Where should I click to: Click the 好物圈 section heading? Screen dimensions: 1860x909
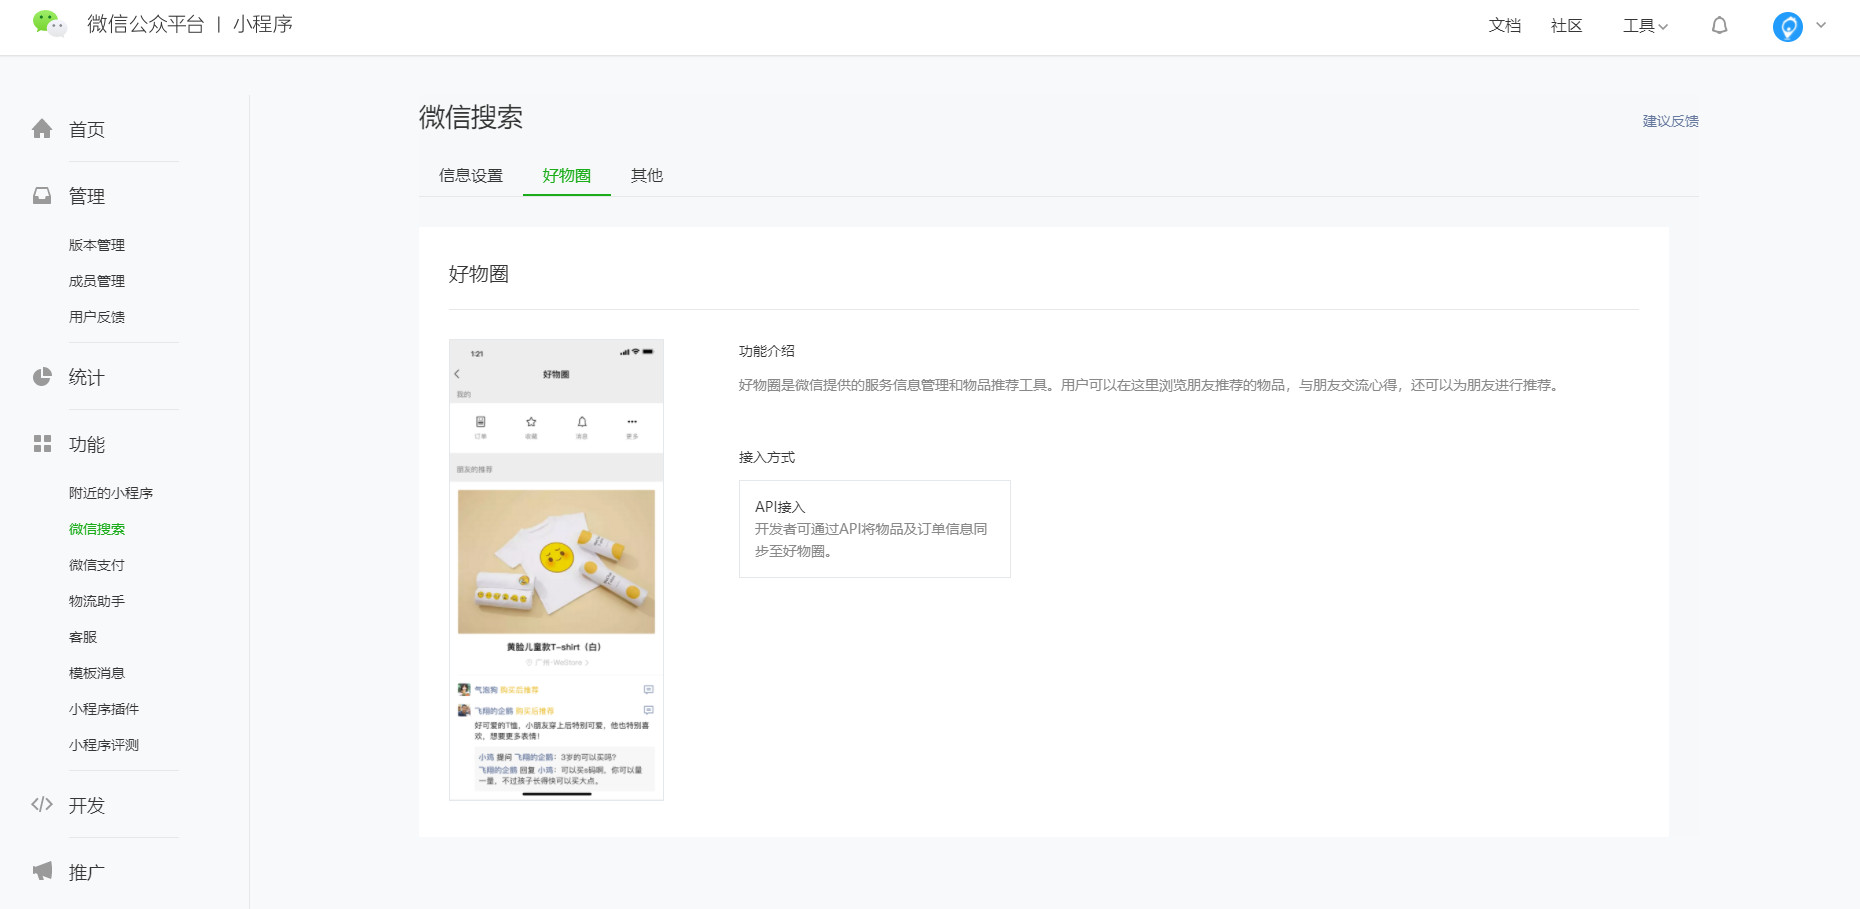click(479, 274)
